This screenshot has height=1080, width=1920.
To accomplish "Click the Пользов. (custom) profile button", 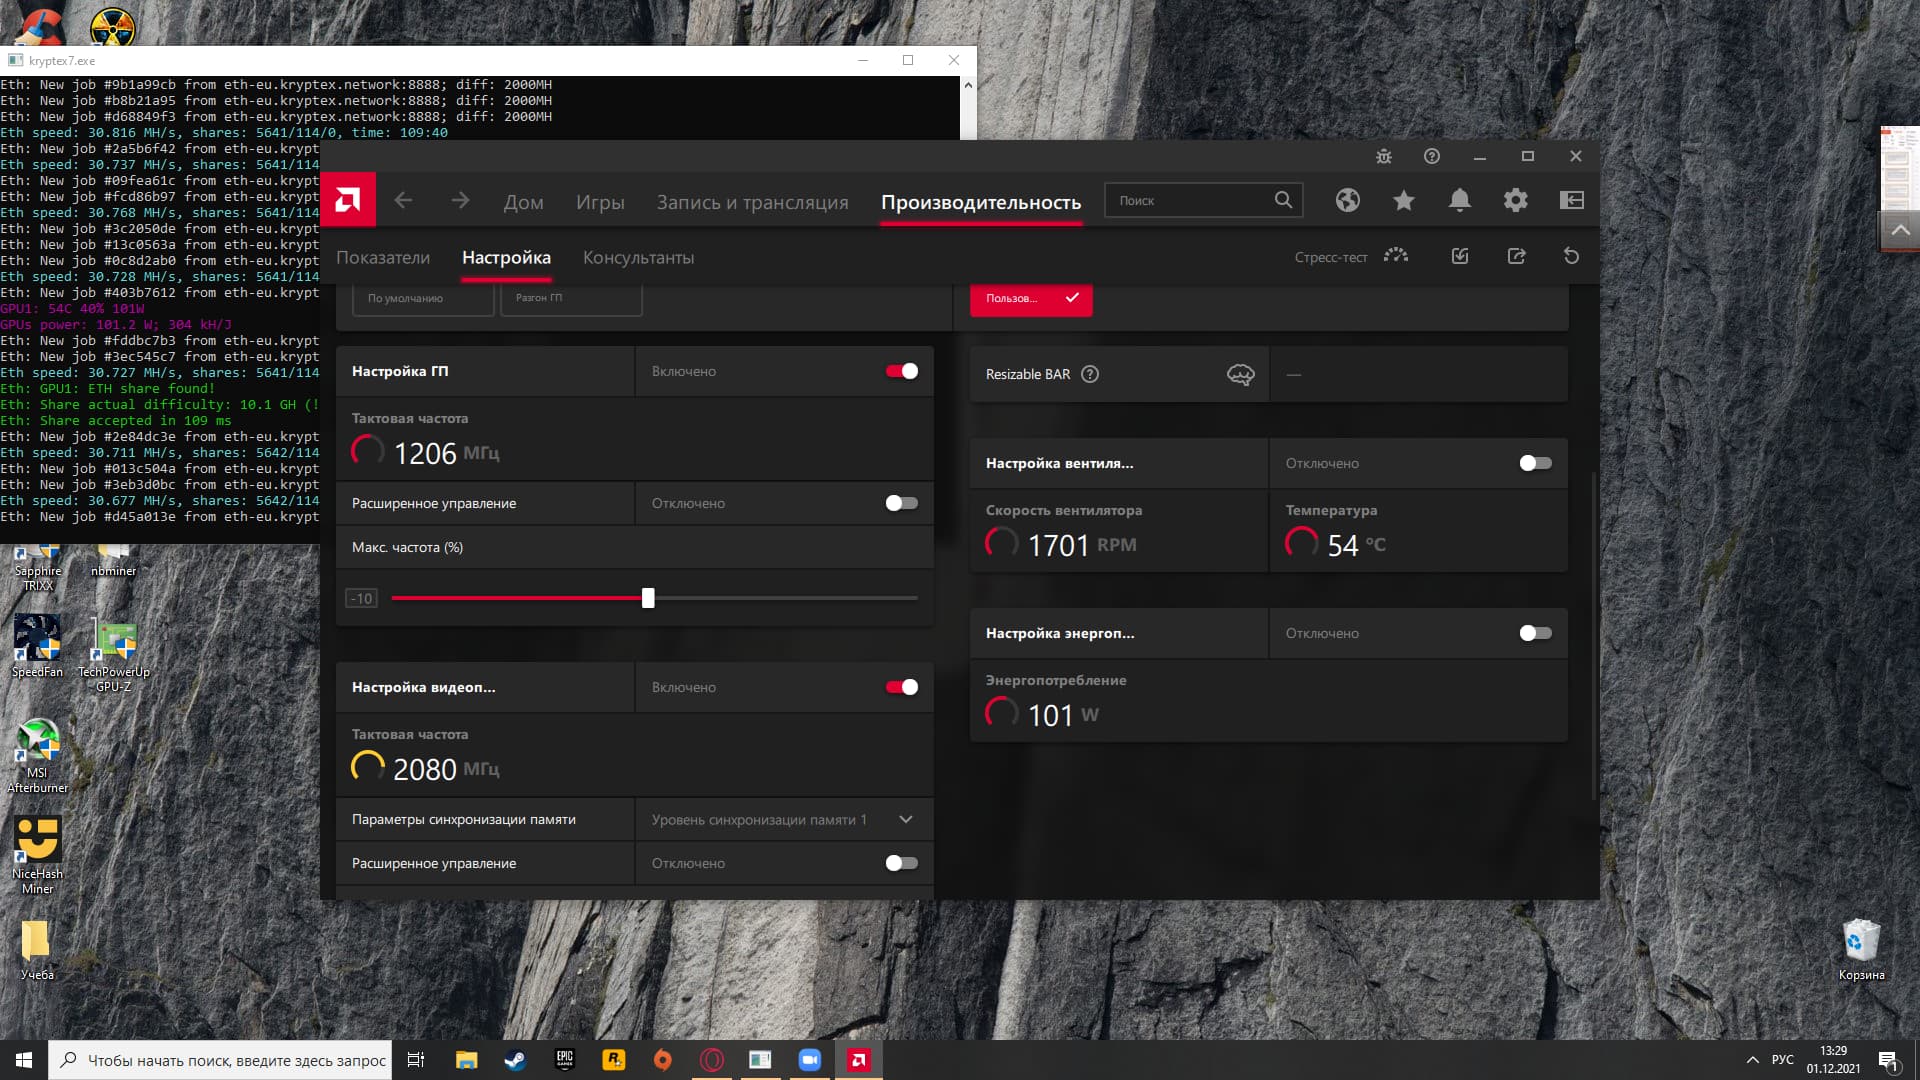I will (1031, 297).
